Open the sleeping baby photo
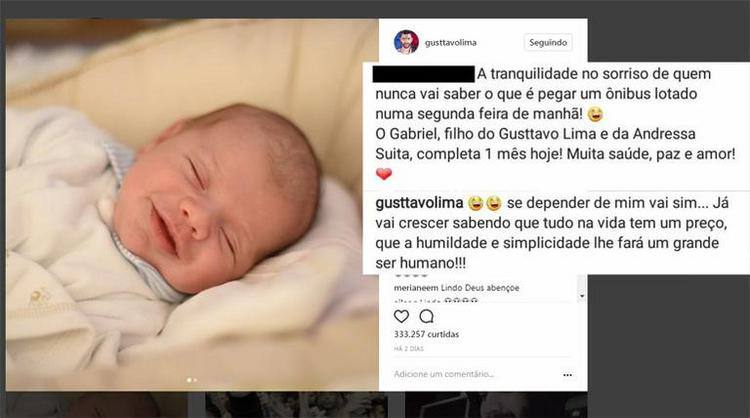This screenshot has height=418, width=750. [x=192, y=205]
